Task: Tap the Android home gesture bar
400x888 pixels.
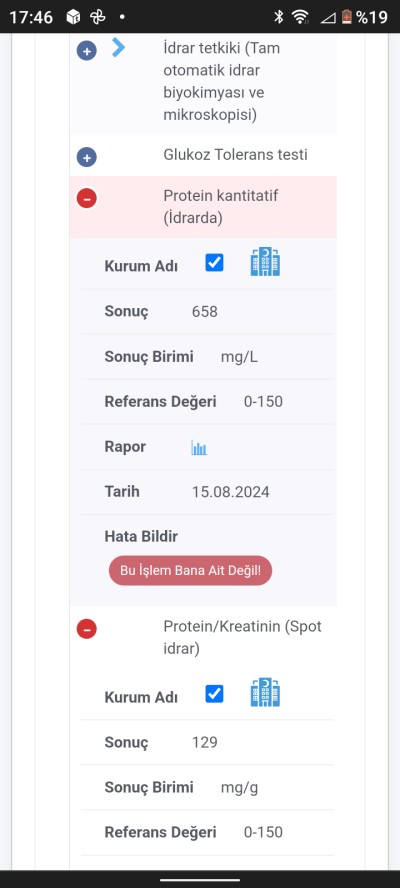Action: point(200,880)
